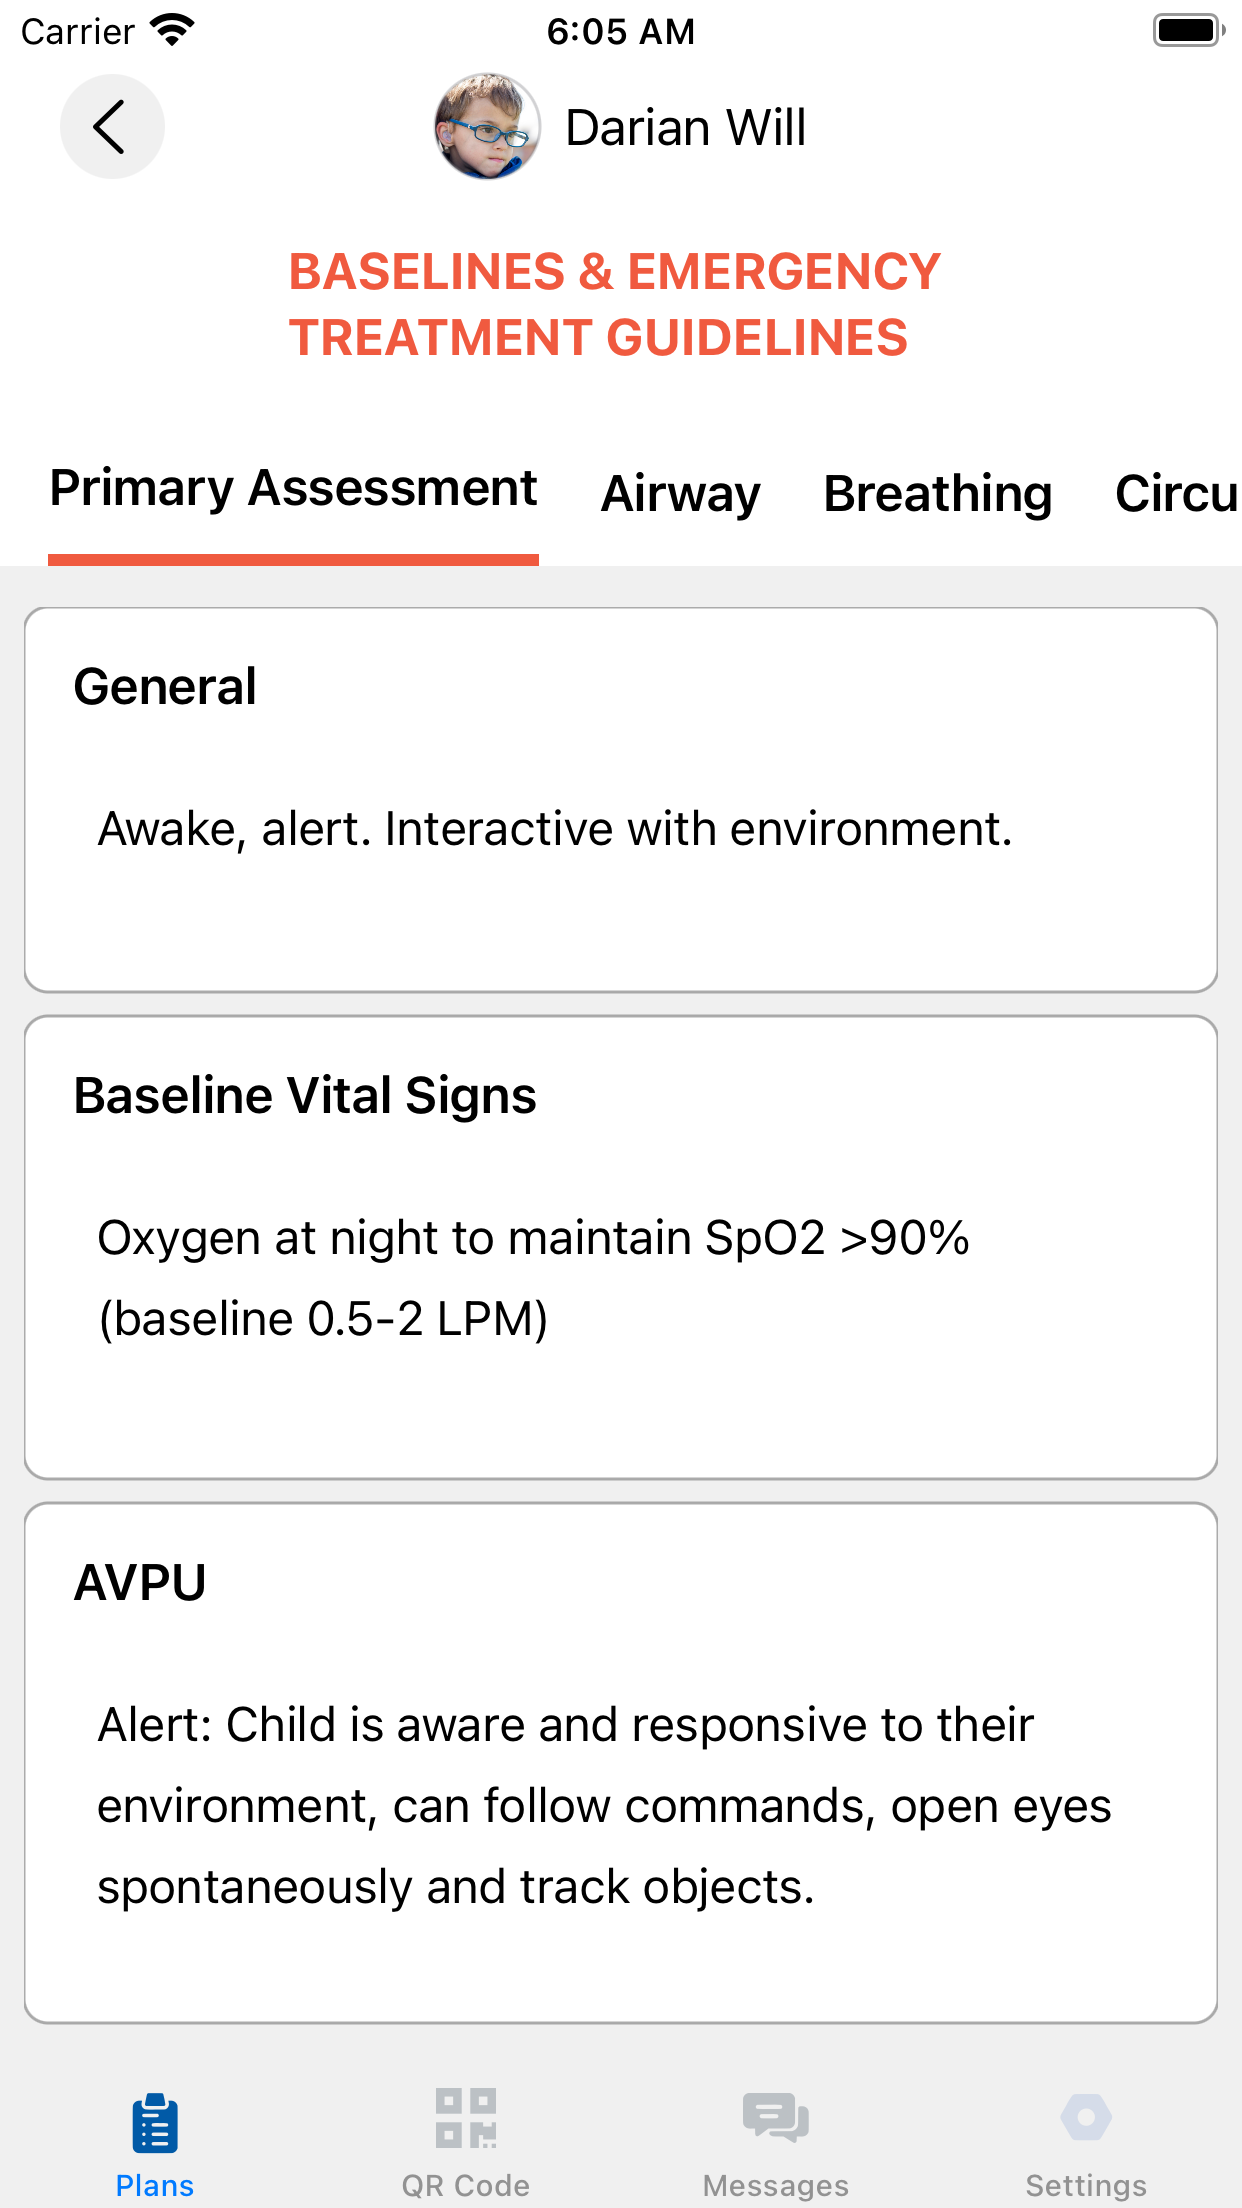Tap the Wi-Fi status icon
The width and height of the screenshot is (1242, 2208).
pos(173,31)
